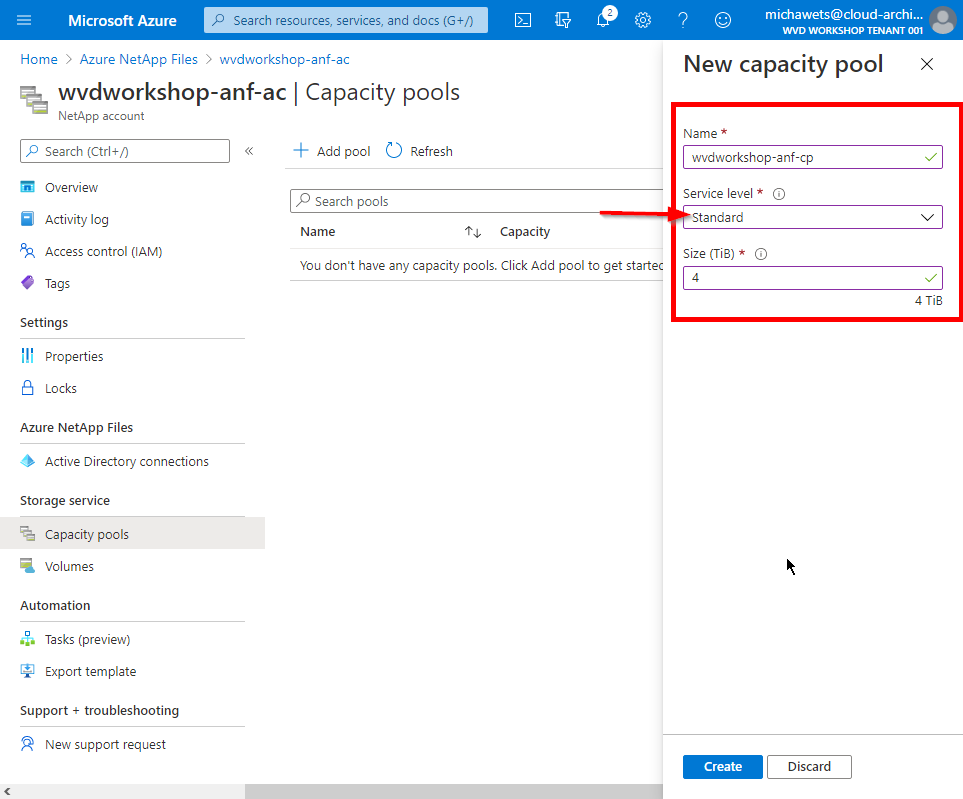Show Size (TiB) info tooltip icon

tap(761, 254)
